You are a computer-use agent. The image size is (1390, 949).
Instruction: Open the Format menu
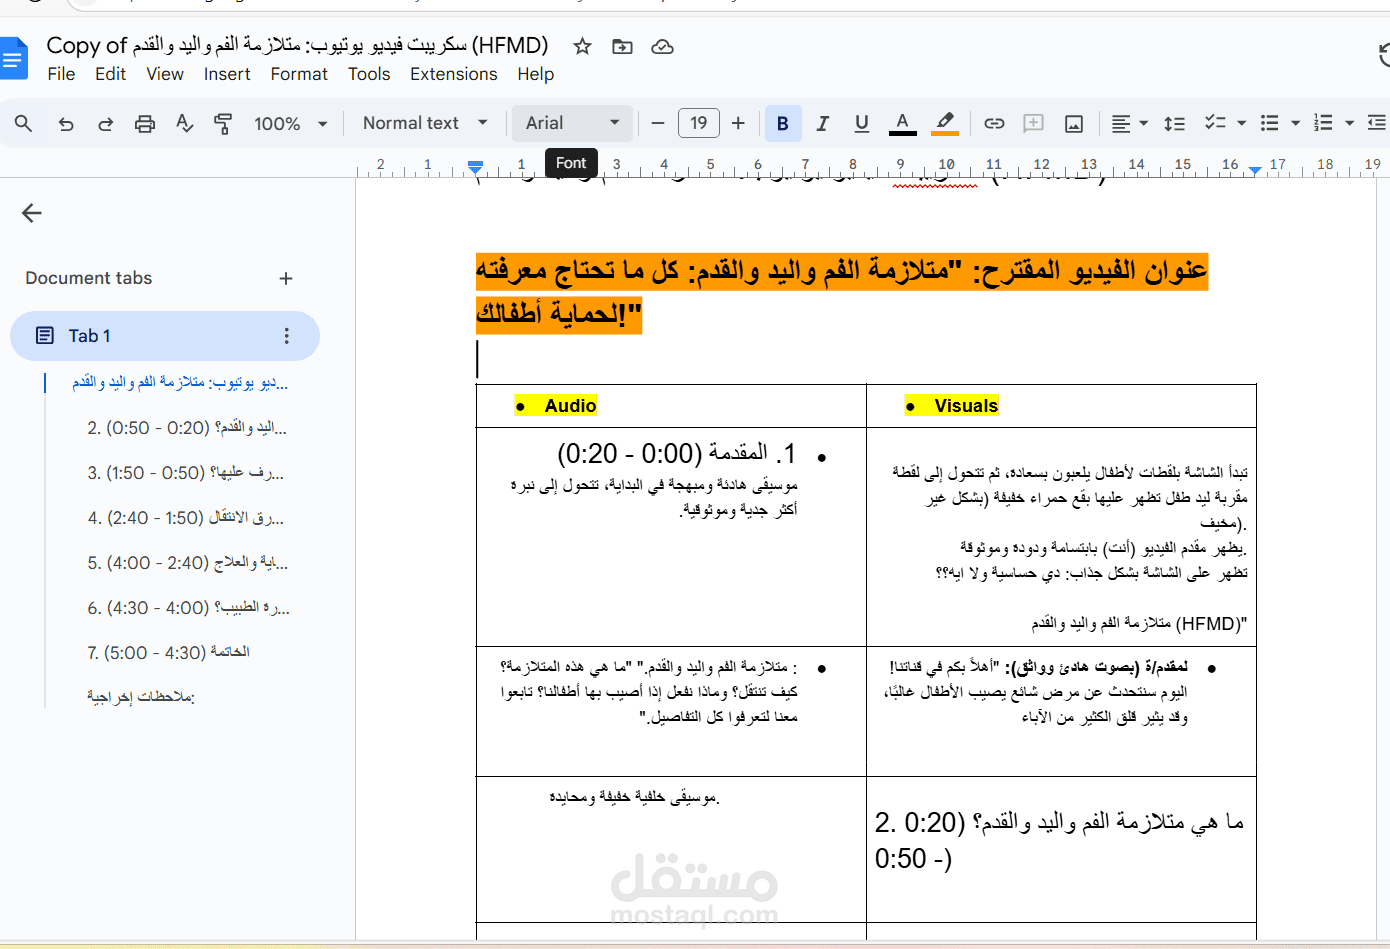[x=299, y=74]
